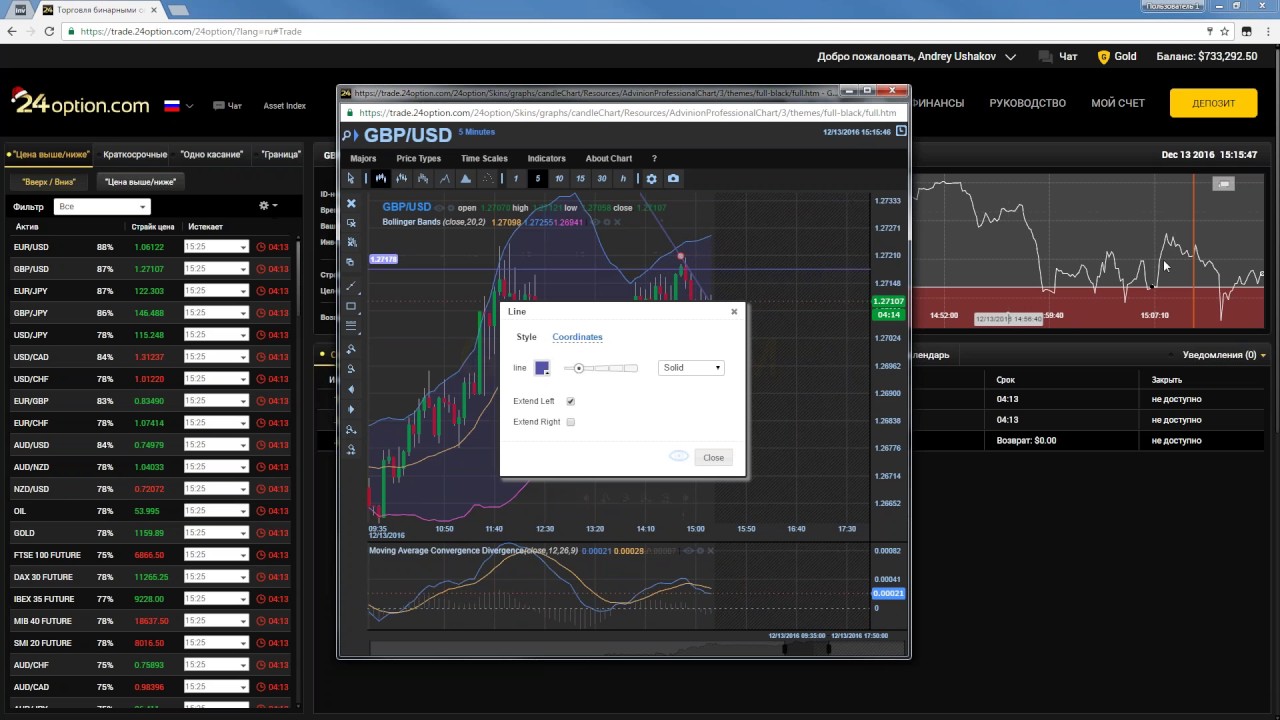Select the pointer cursor tool in chart toolbar
Viewport: 1280px width, 720px height.
tap(350, 179)
